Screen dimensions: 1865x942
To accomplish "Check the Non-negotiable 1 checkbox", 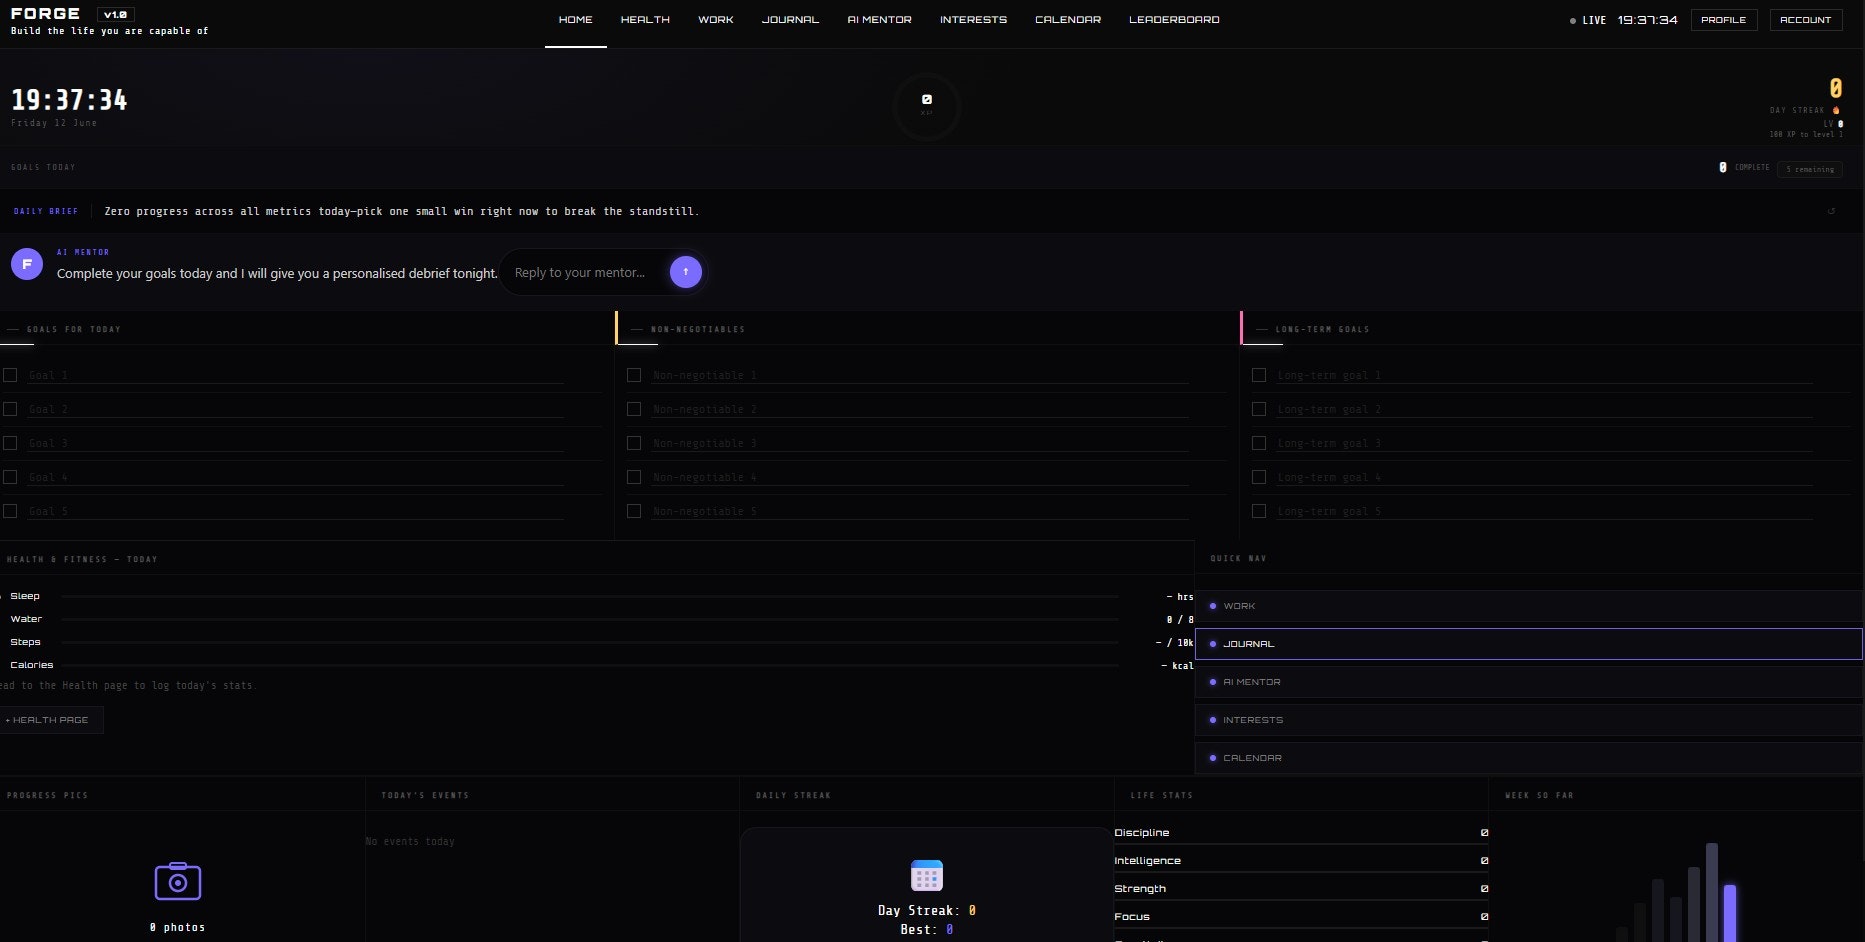I will 634,375.
